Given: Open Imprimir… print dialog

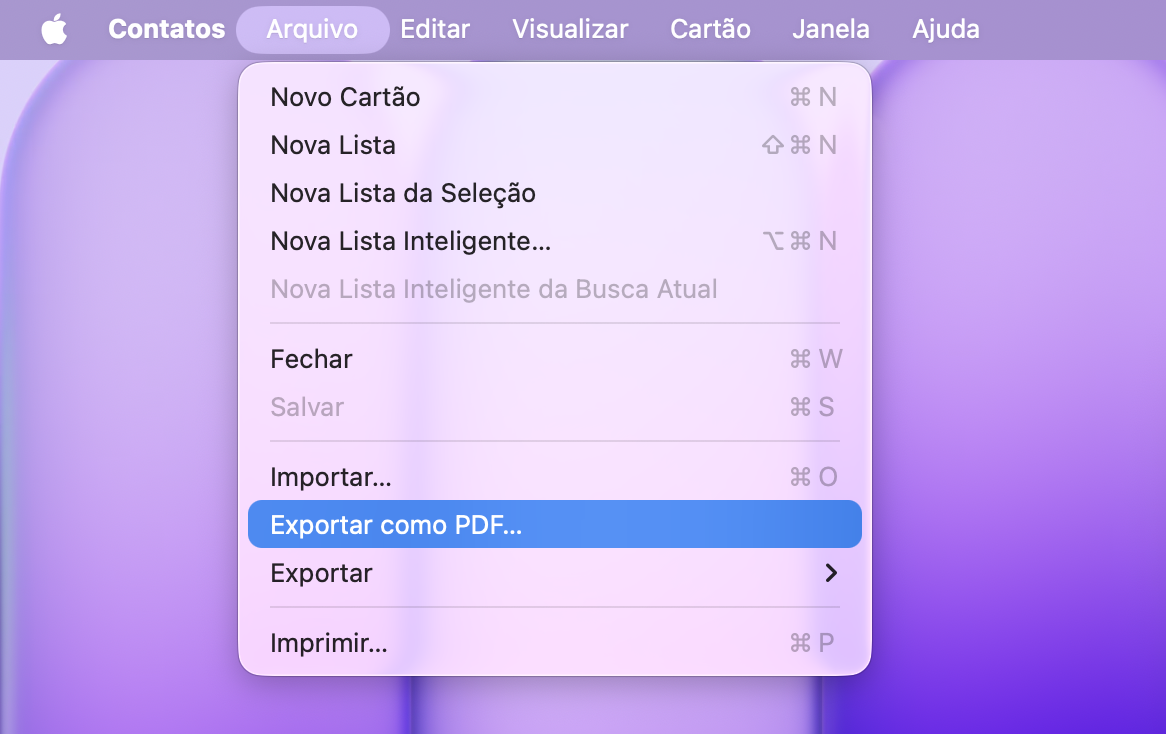Looking at the screenshot, I should pyautogui.click(x=555, y=643).
